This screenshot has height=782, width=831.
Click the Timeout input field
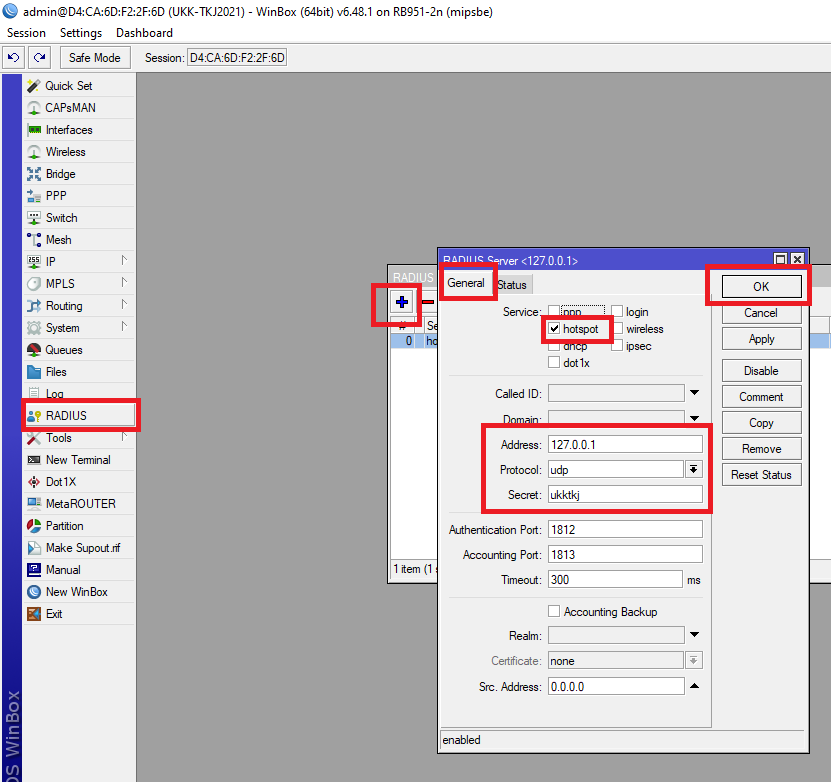pyautogui.click(x=615, y=580)
